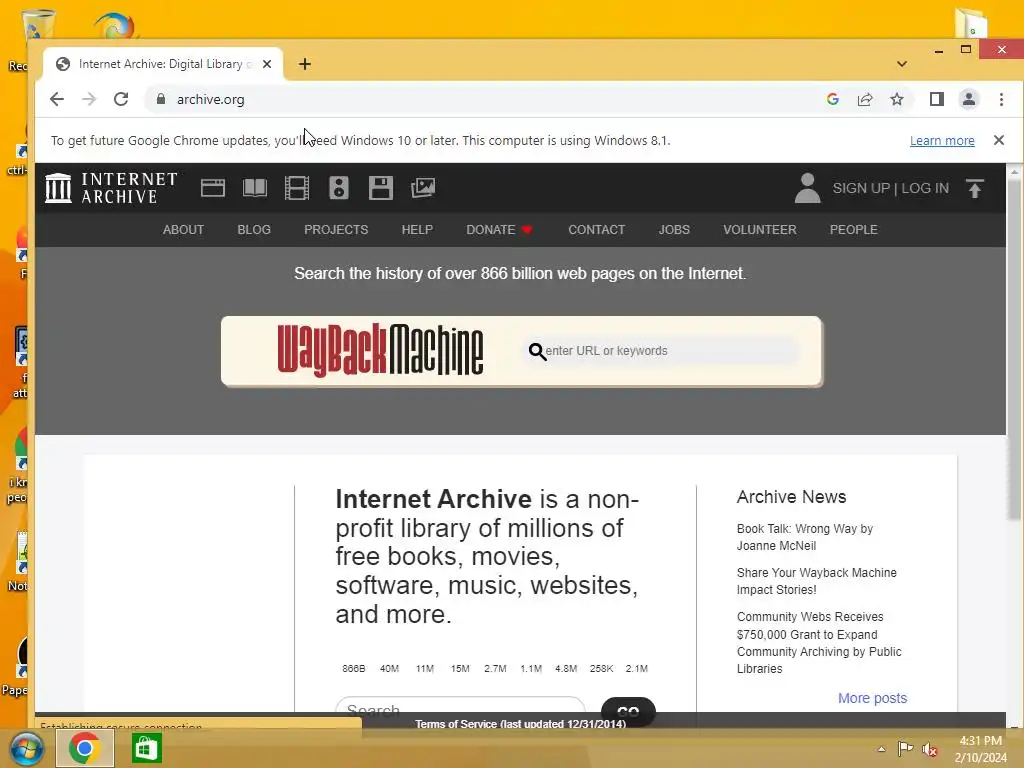Click the 11M count label
Image resolution: width=1024 pixels, height=768 pixels.
click(x=424, y=669)
